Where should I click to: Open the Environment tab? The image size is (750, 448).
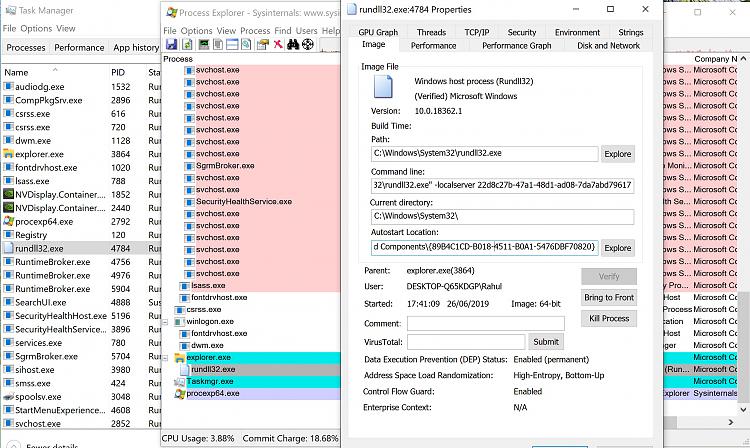[577, 32]
